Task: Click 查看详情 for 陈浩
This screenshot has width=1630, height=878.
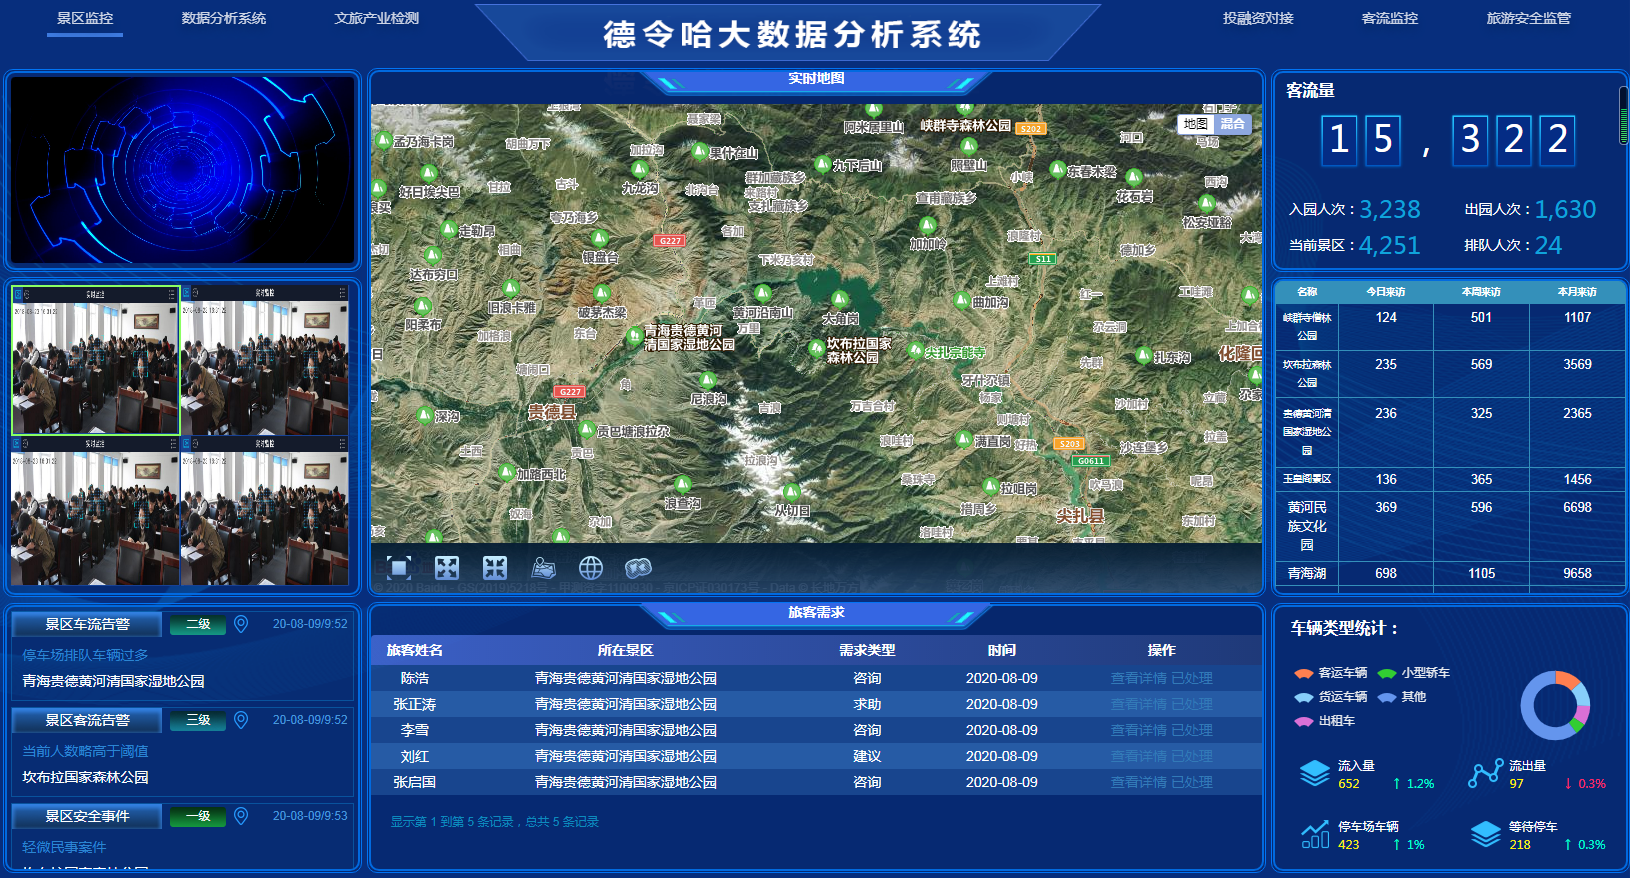Action: point(1139,678)
